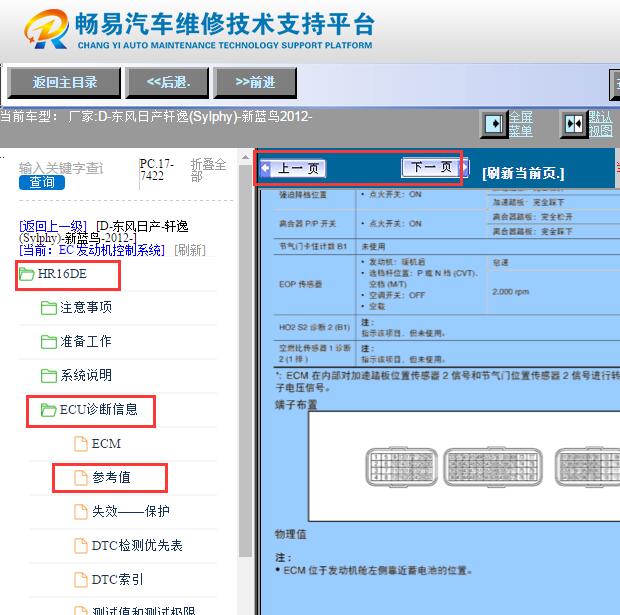The height and width of the screenshot is (615, 620).
Task: Click the first ECM connector in diagram
Action: pos(401,467)
